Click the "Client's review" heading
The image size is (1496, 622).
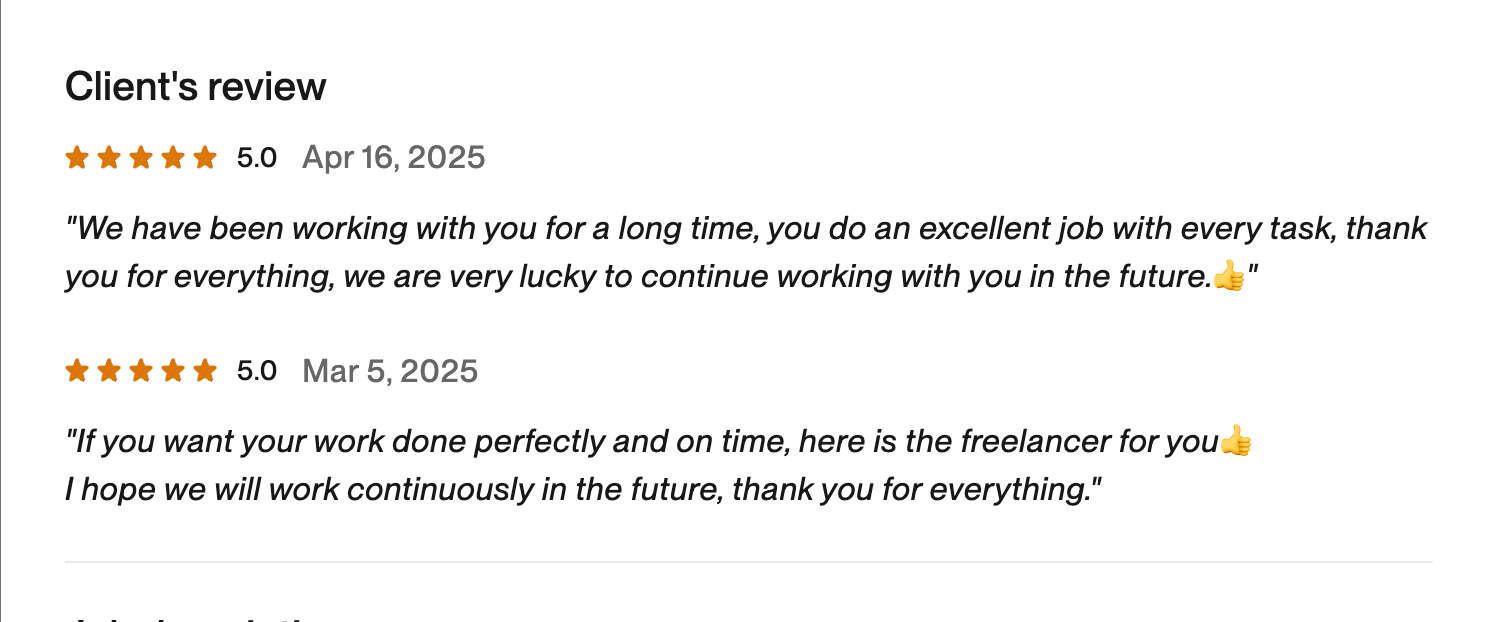[x=196, y=87]
